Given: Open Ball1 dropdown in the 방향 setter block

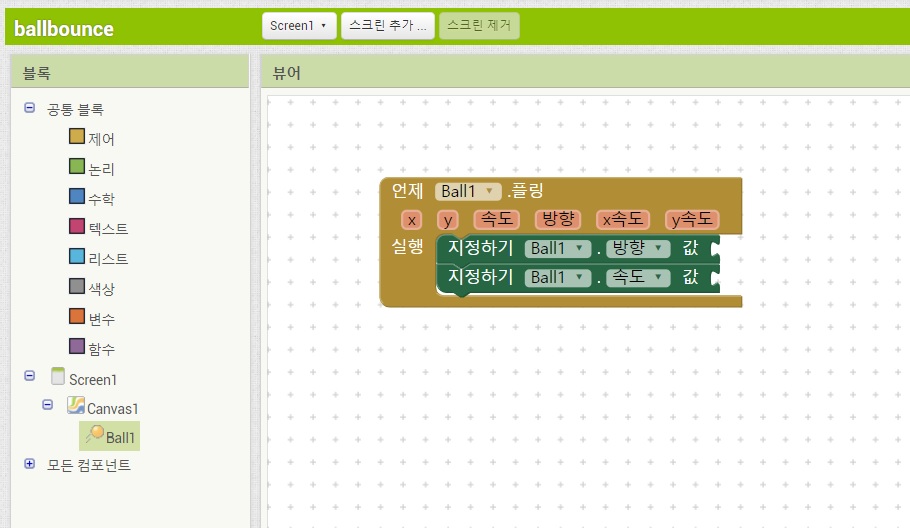Looking at the screenshot, I should click(557, 248).
